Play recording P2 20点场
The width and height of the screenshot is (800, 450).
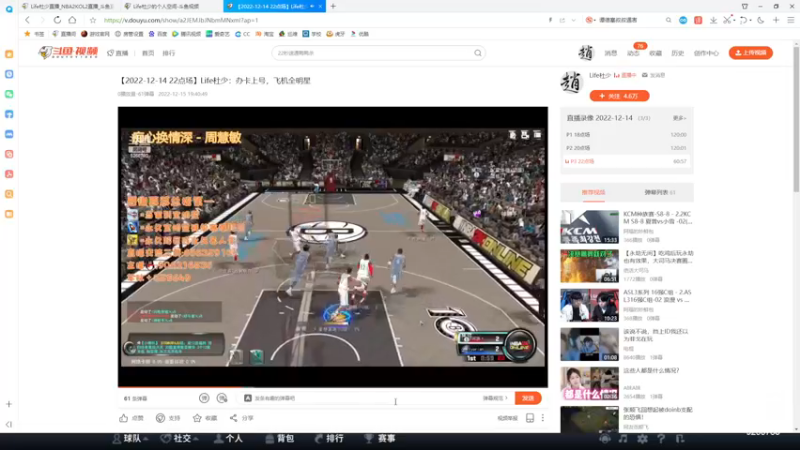point(627,148)
